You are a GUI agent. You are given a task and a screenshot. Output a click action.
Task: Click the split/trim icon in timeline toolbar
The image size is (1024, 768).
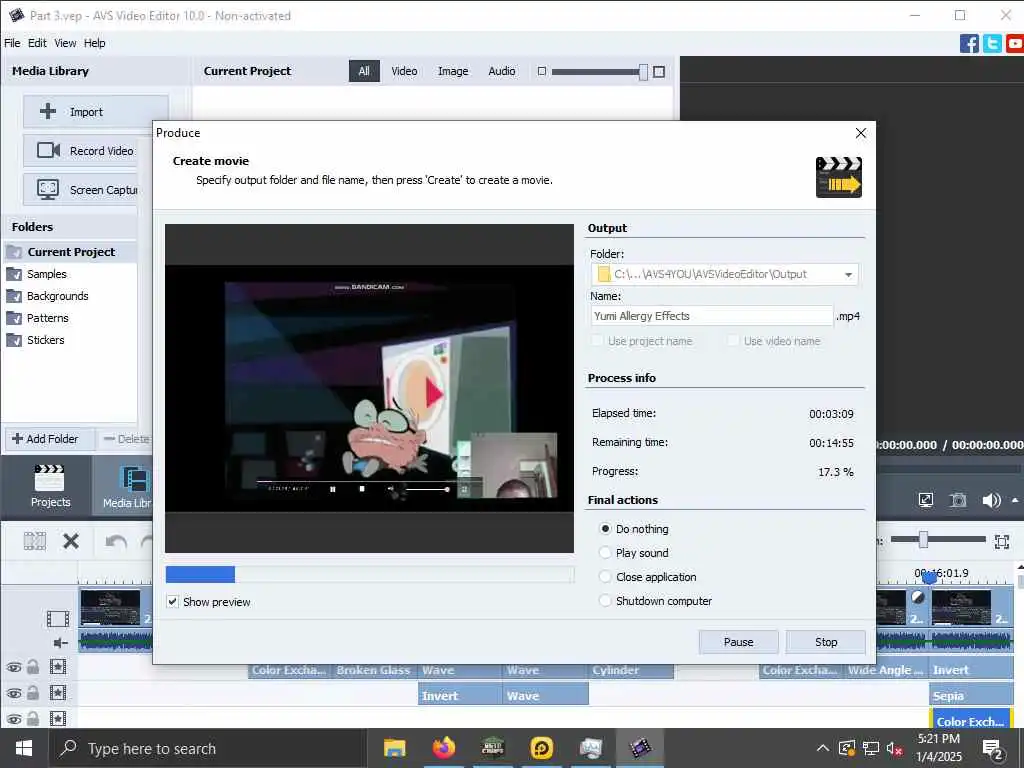click(x=35, y=541)
